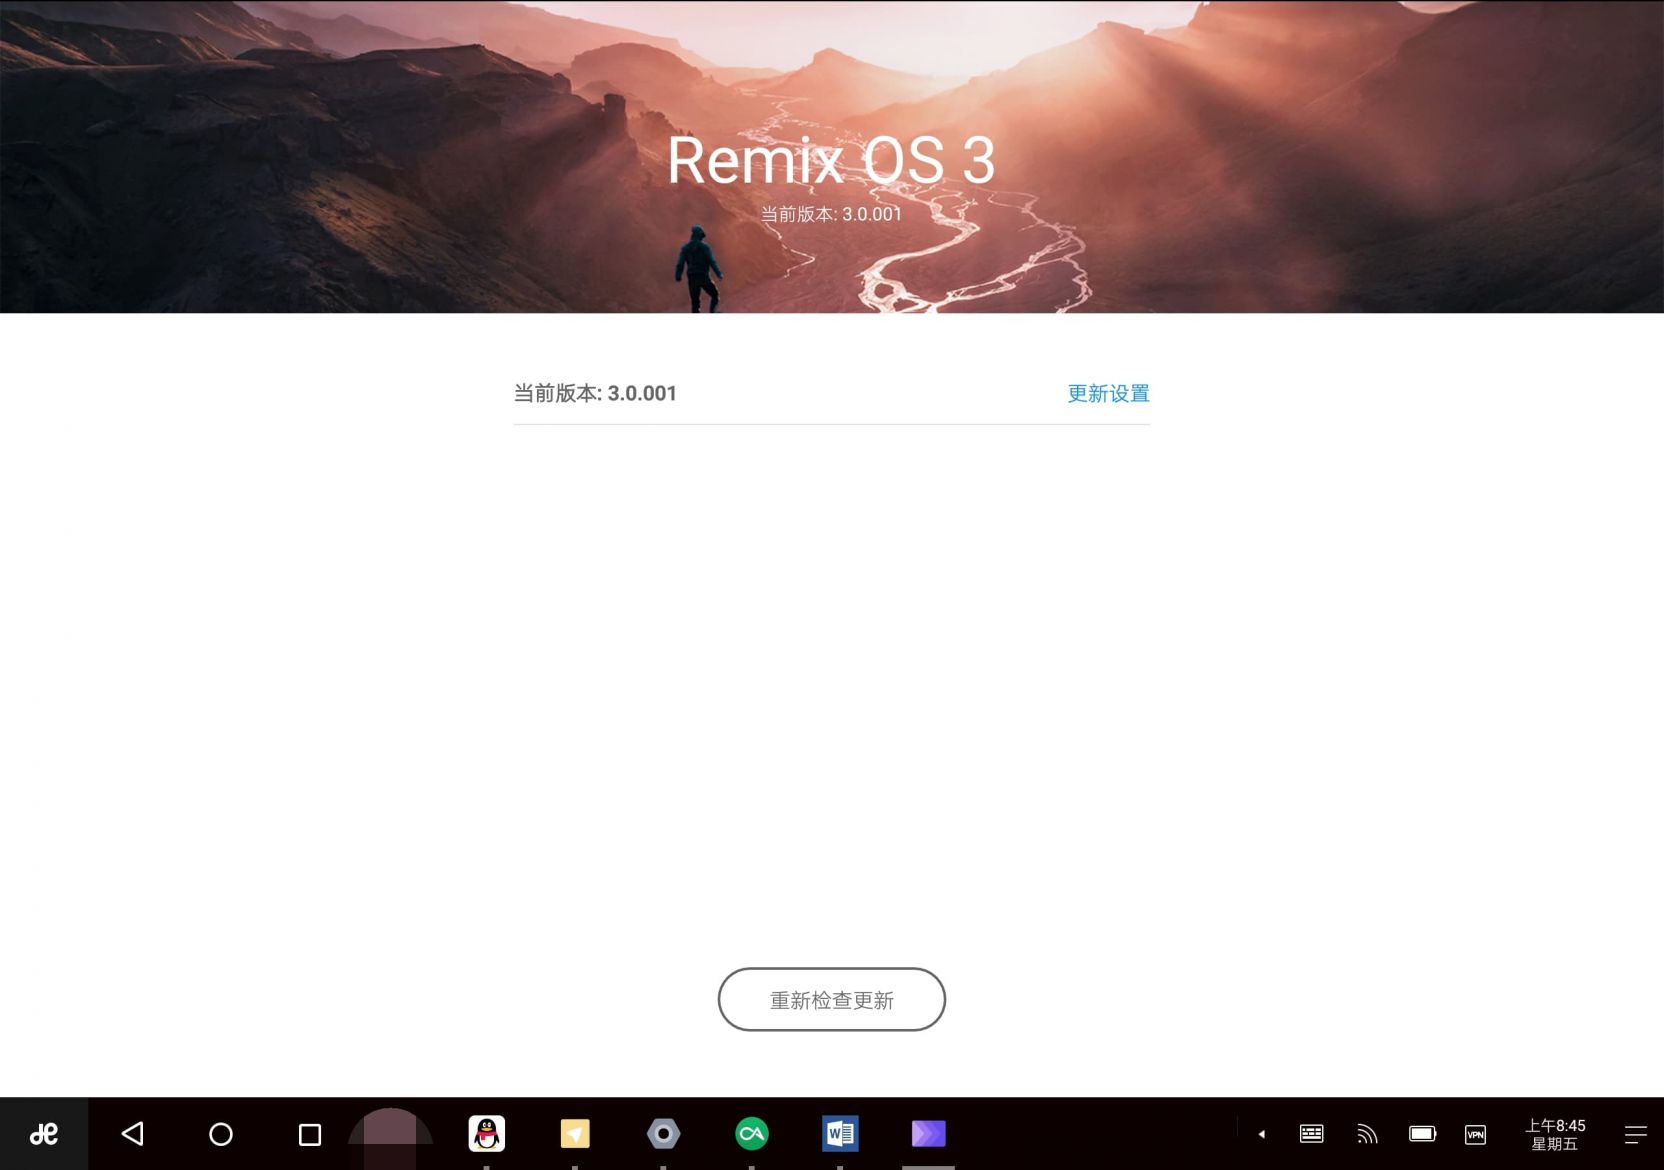This screenshot has height=1170, width=1664.
Task: Click the blurred round taskbar thumbnail
Action: [390, 1139]
